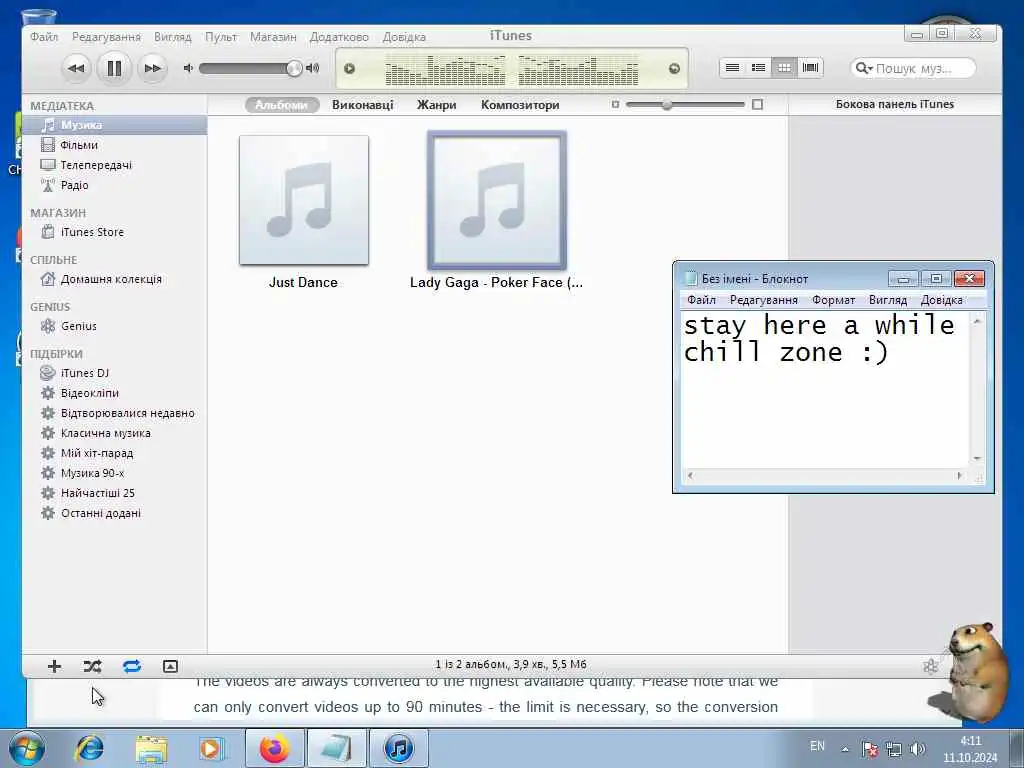Click the system tray volume icon

coord(918,748)
